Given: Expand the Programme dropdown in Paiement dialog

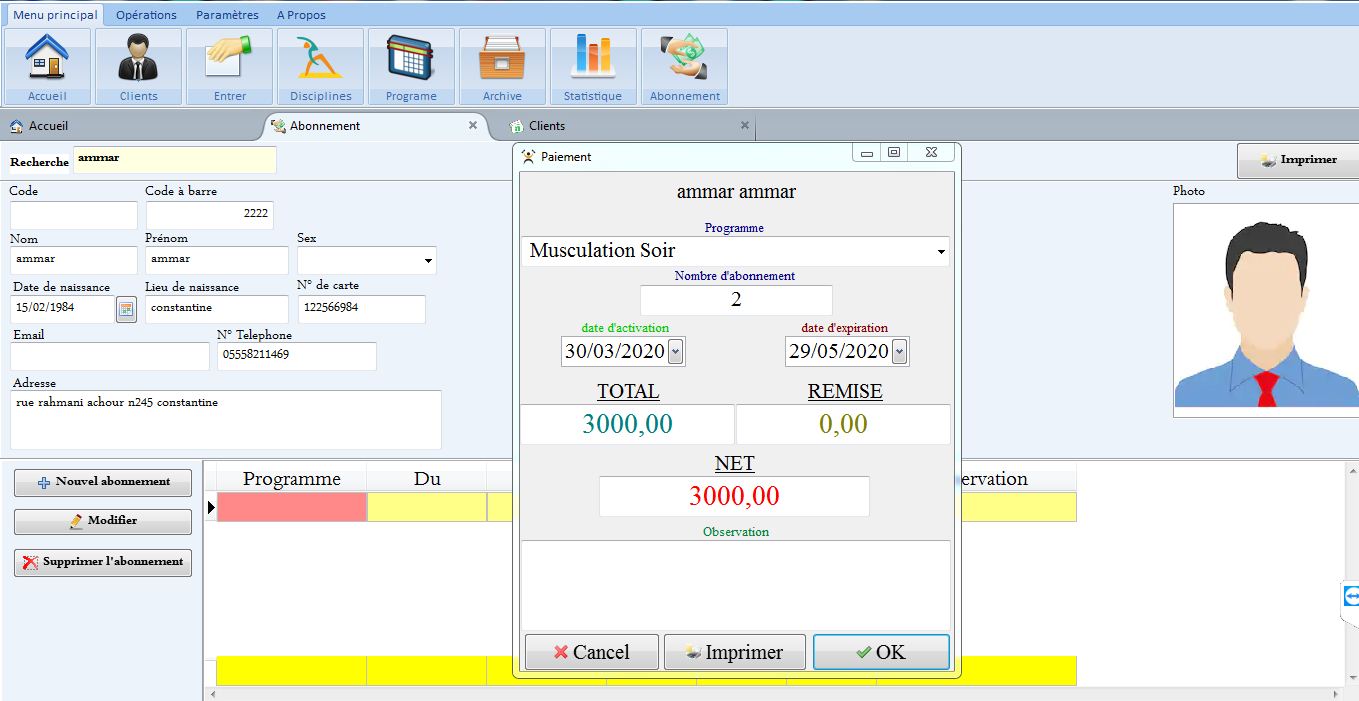Looking at the screenshot, I should 941,252.
